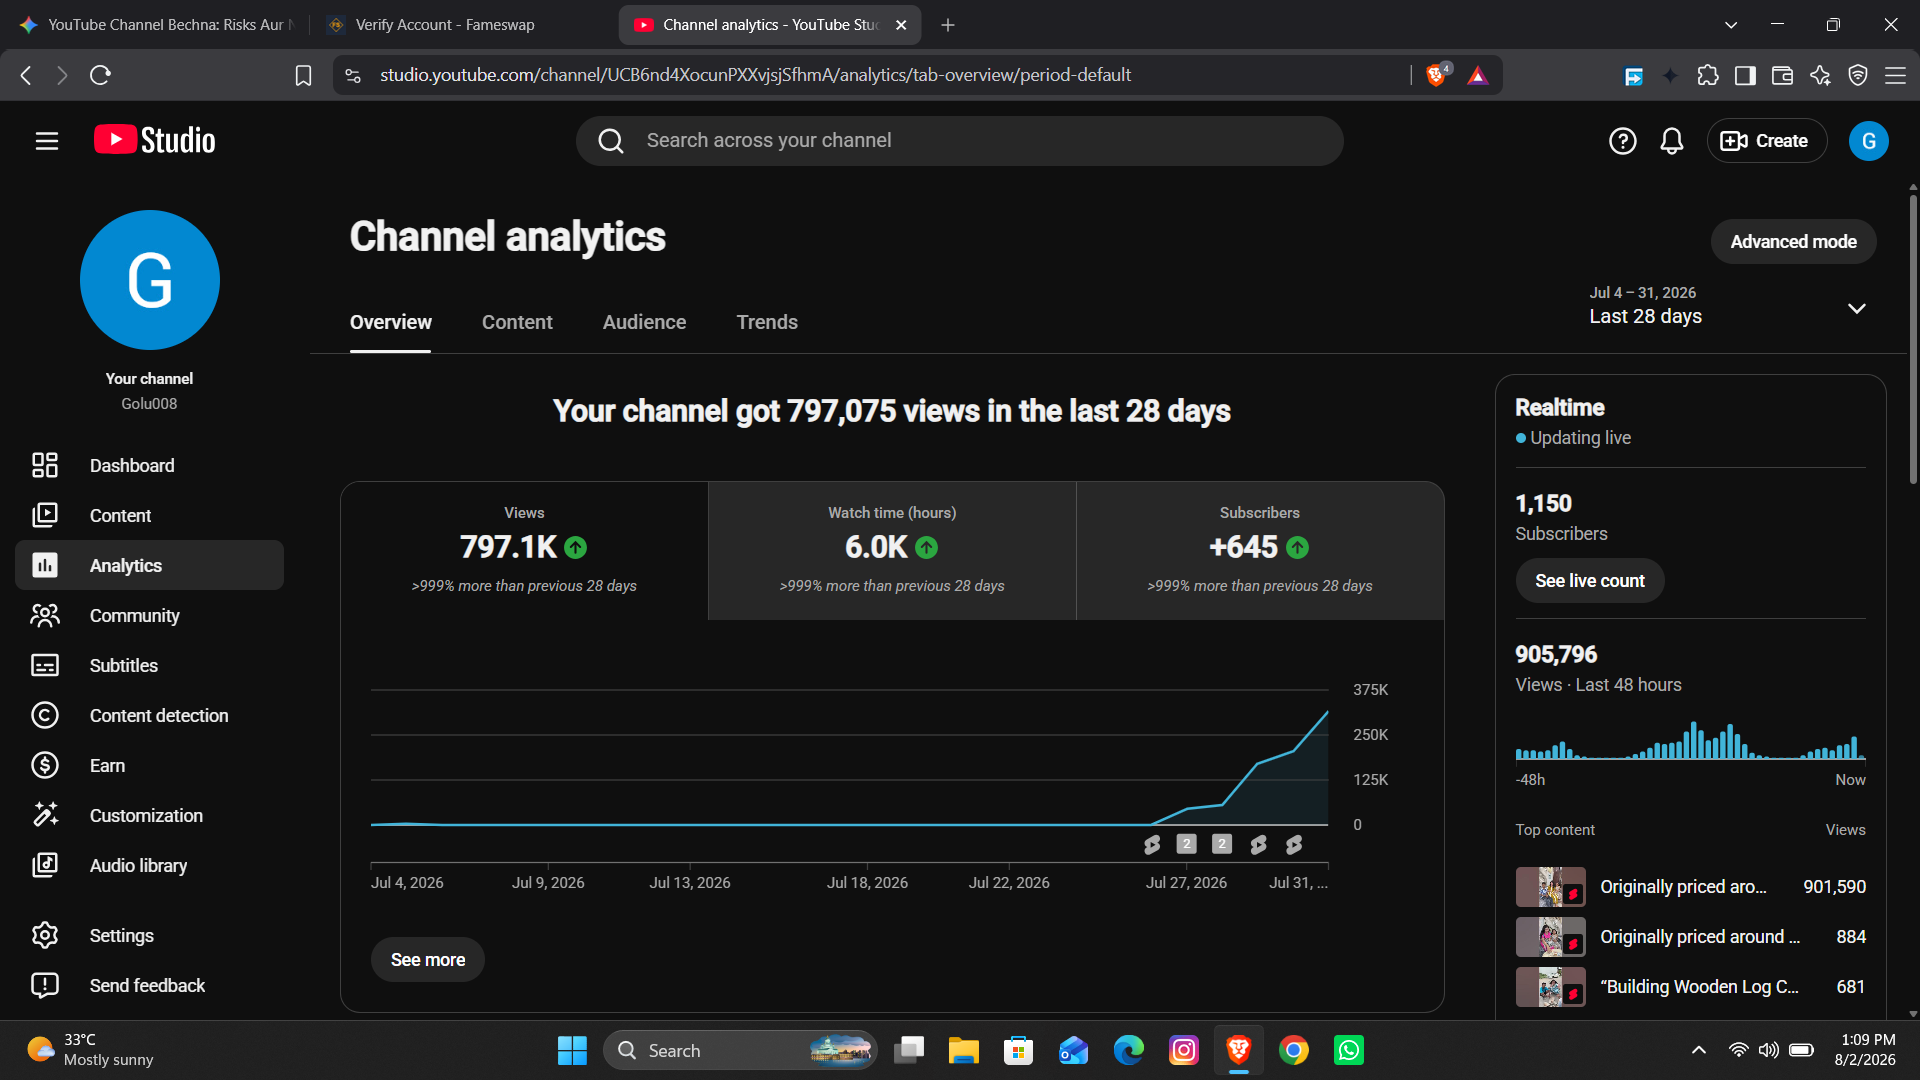This screenshot has height=1080, width=1920.
Task: Open WhatsApp from the taskbar
Action: point(1348,1050)
